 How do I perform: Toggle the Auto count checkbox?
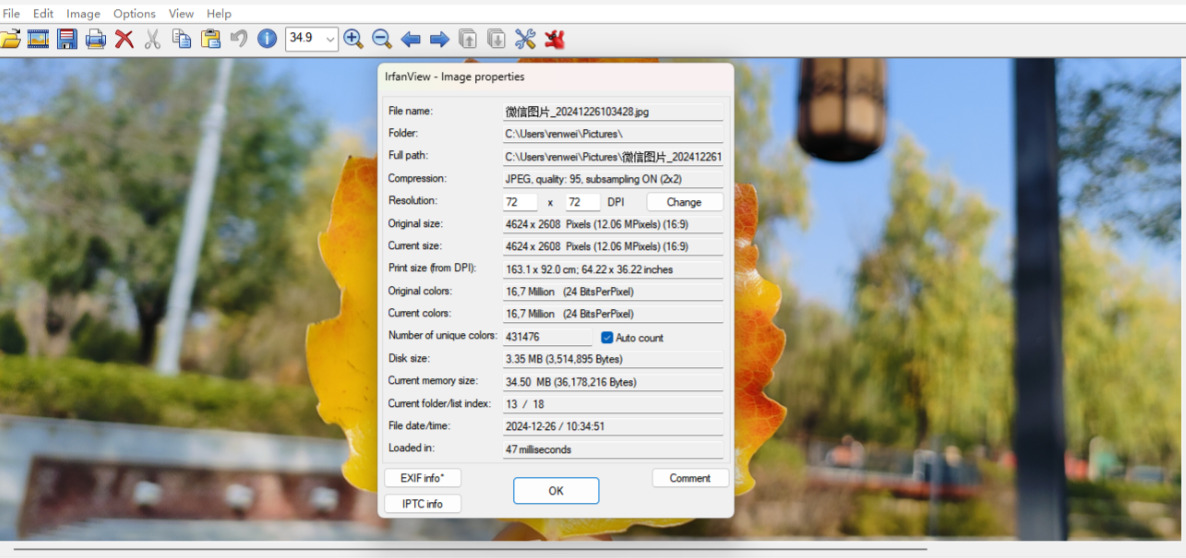tap(607, 337)
